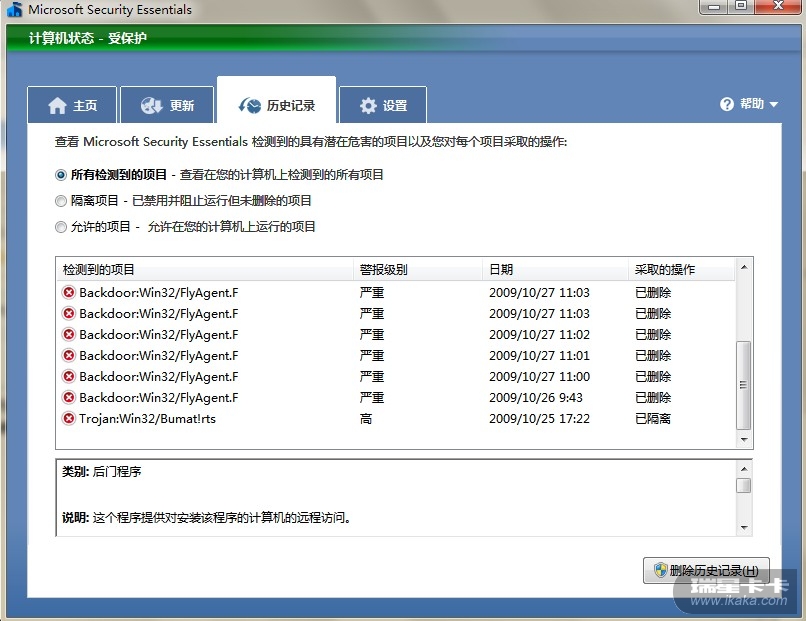The height and width of the screenshot is (621, 806).
Task: Click the 说明 description text
Action: 207,518
